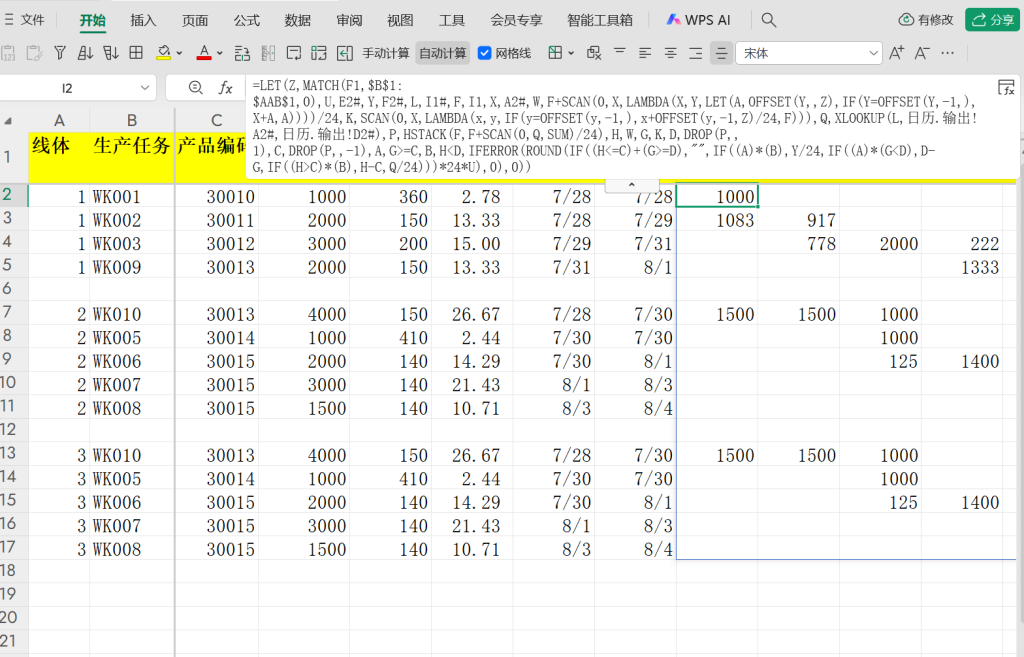The height and width of the screenshot is (657, 1024).
Task: Decrease font size with A- icon
Action: coord(921,53)
